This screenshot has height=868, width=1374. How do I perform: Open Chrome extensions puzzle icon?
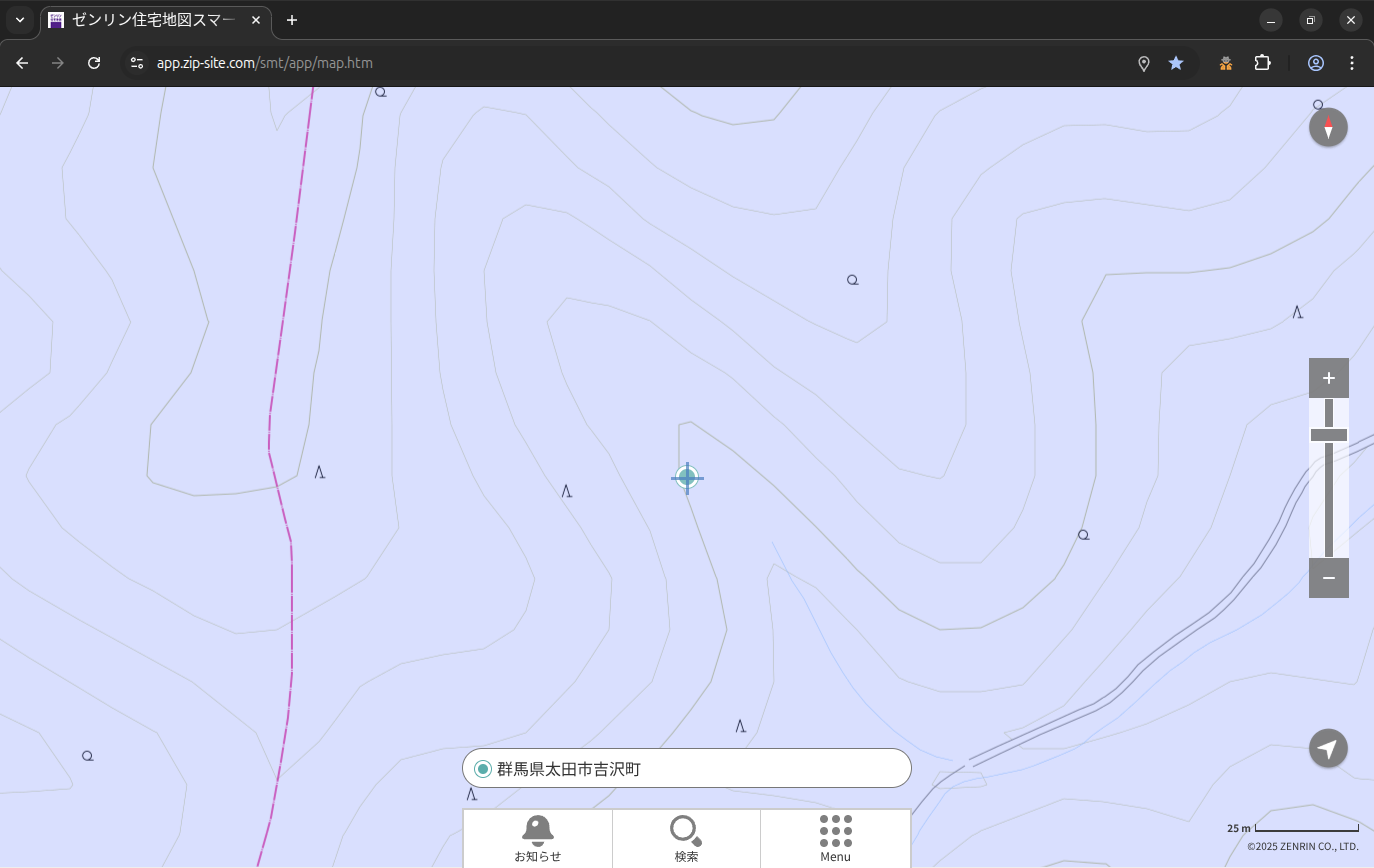point(1262,63)
